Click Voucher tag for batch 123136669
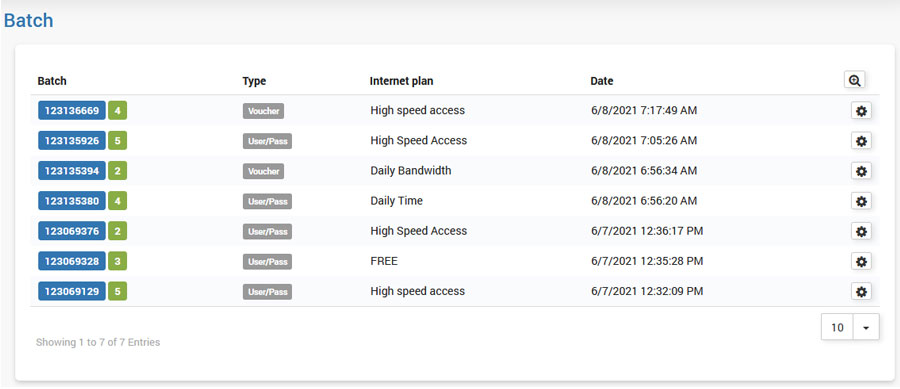This screenshot has width=900, height=389. [x=263, y=111]
